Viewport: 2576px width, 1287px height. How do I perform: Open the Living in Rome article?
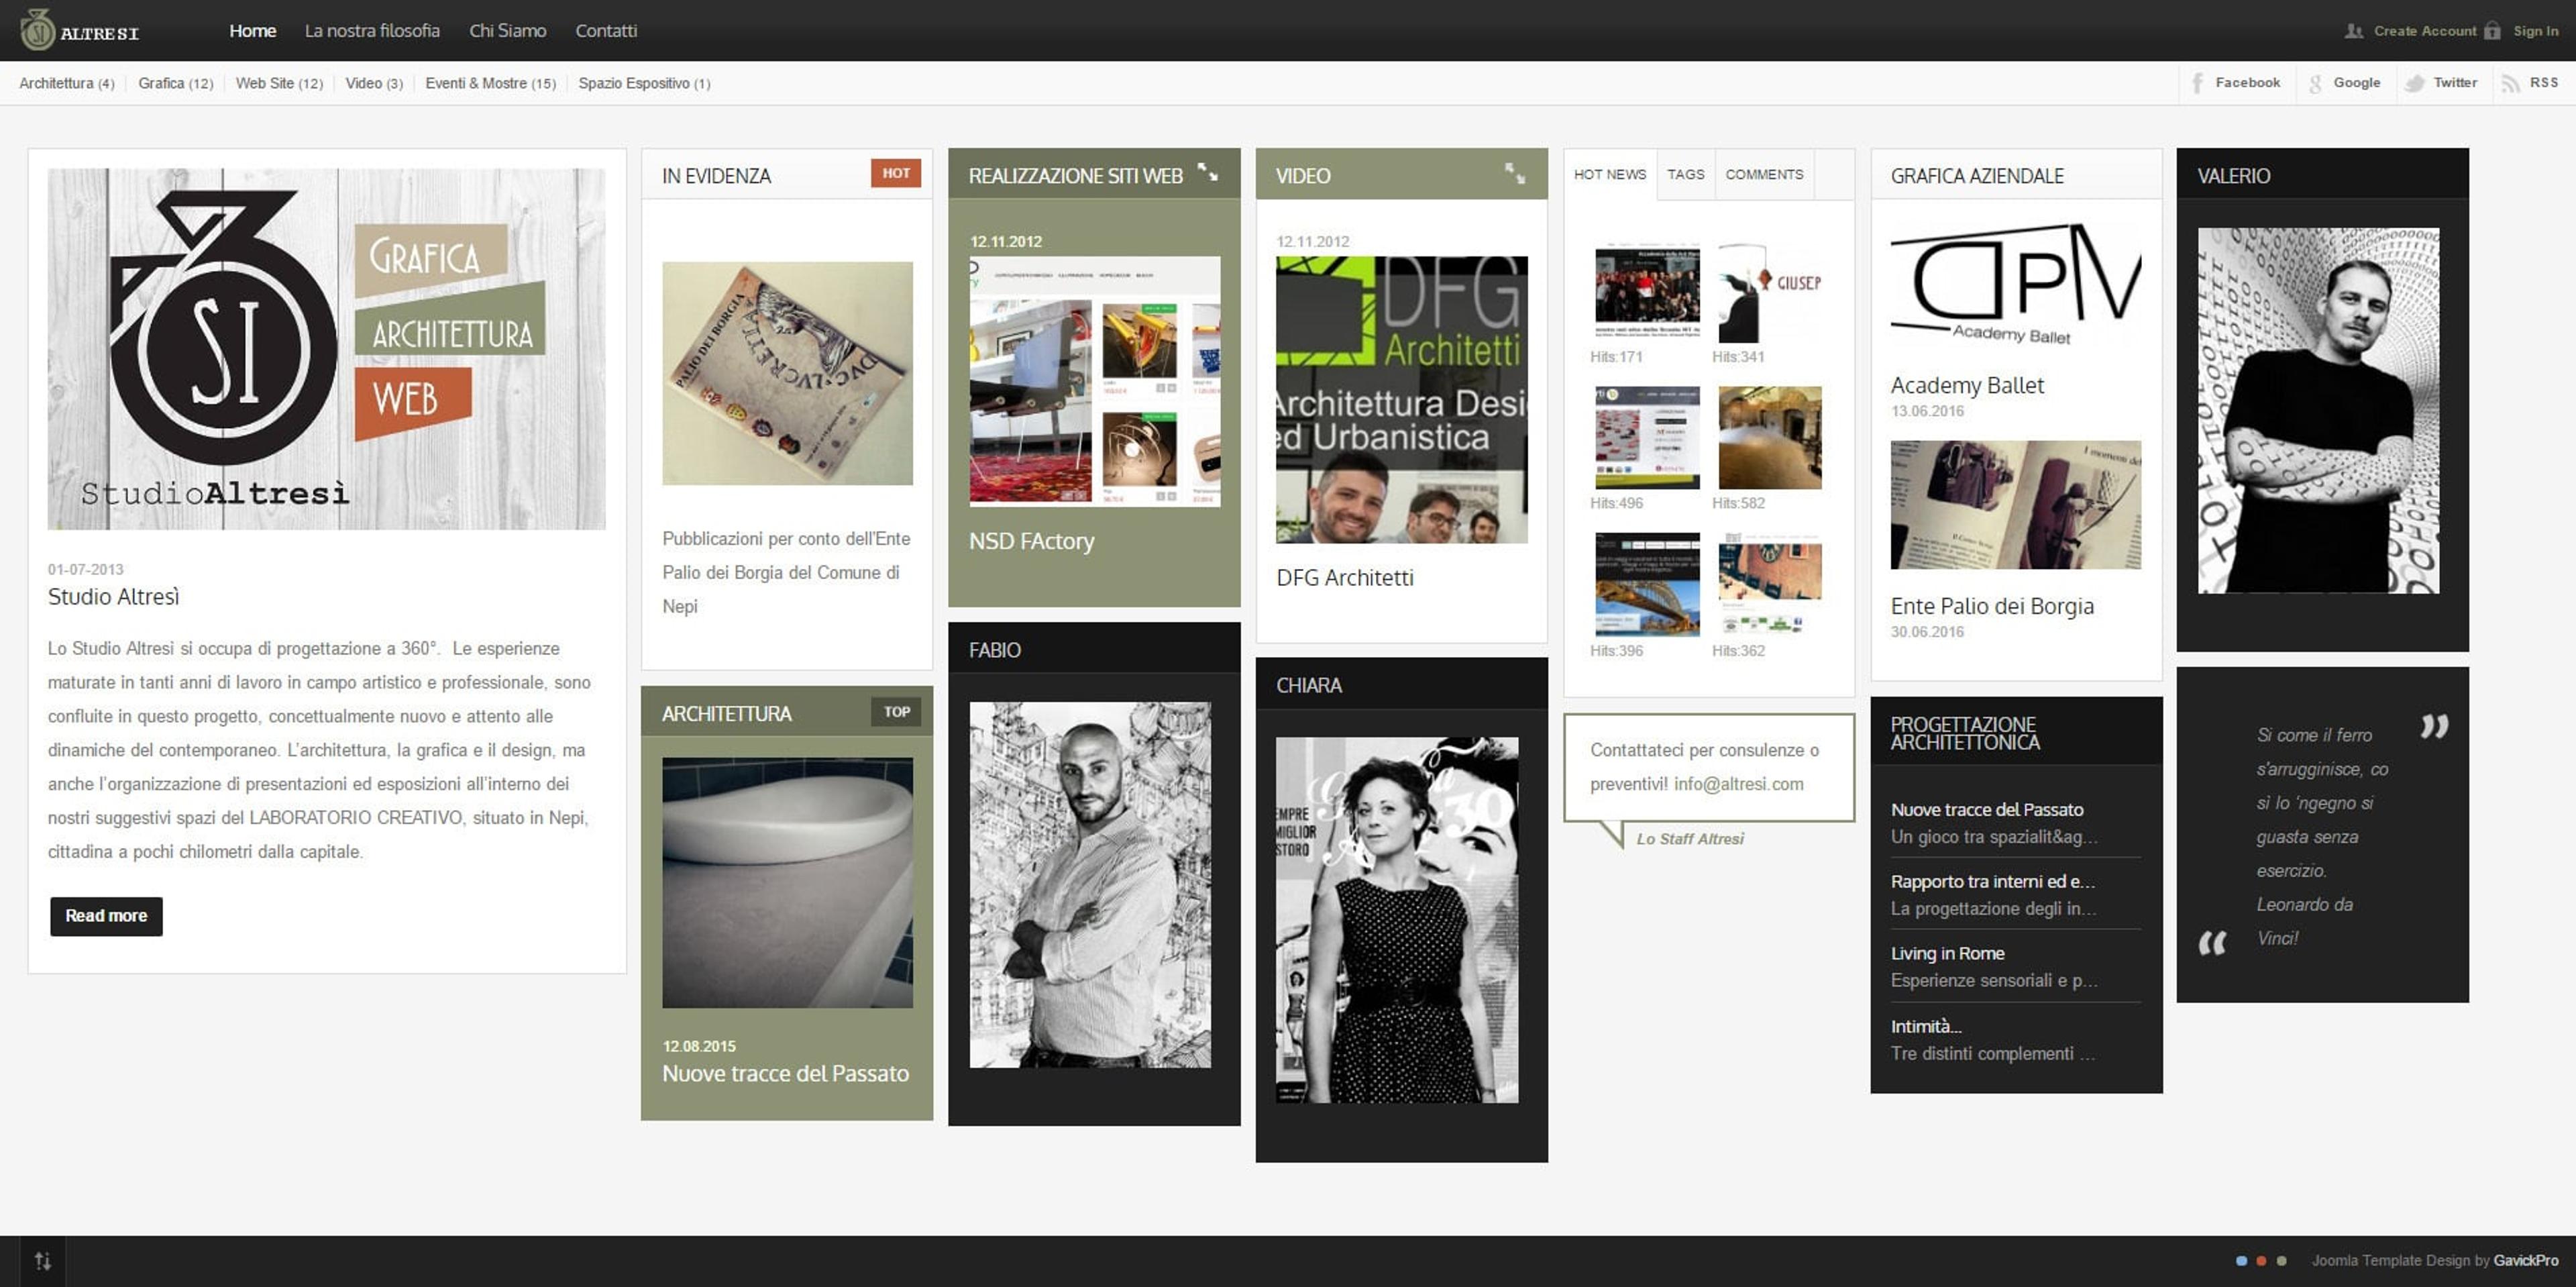pos(1947,953)
